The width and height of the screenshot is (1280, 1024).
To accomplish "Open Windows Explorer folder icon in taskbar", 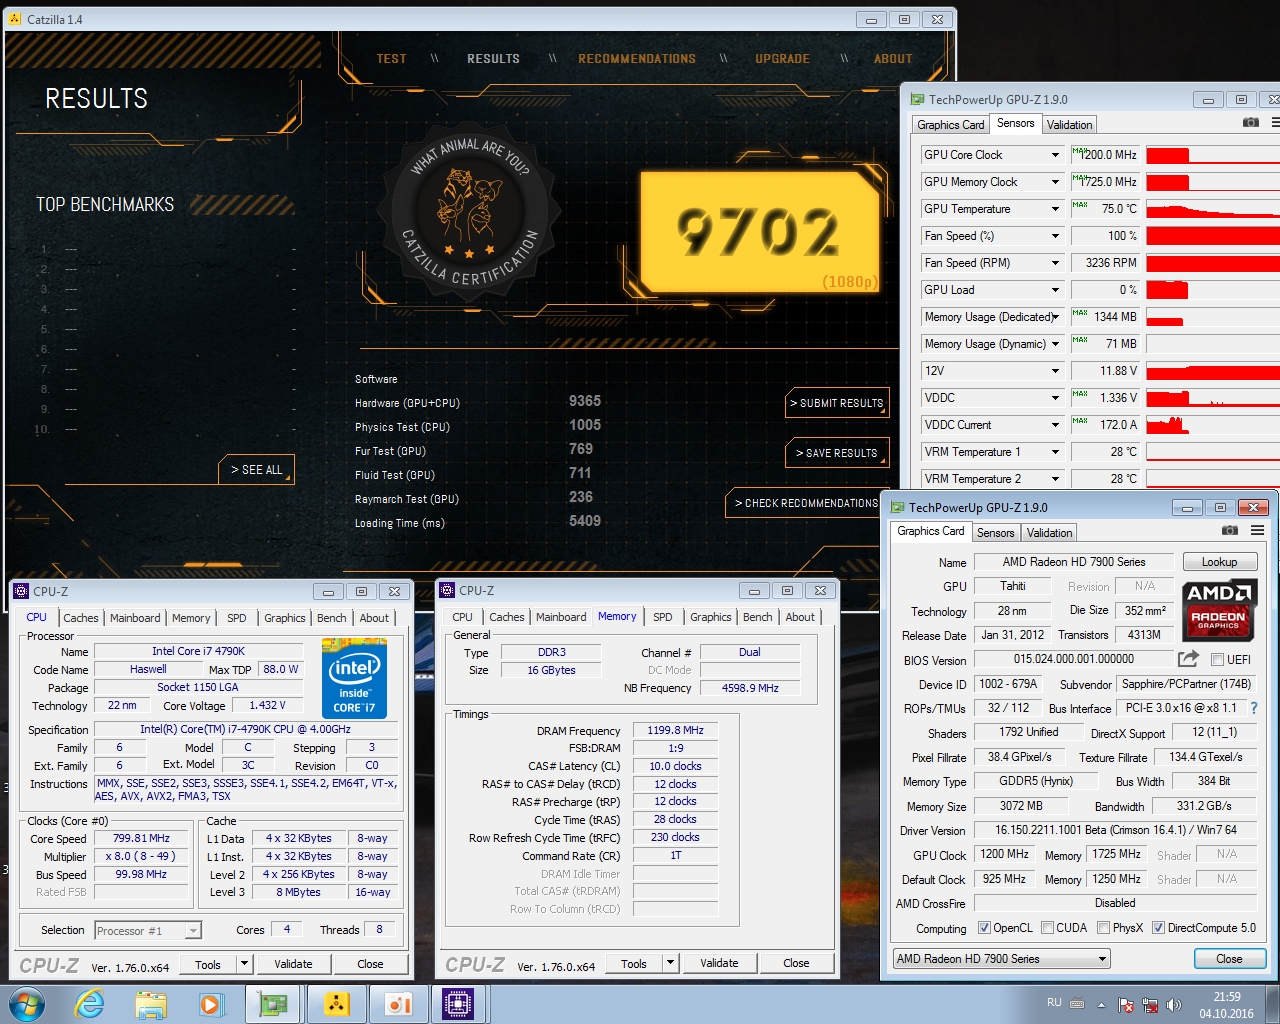I will 151,1003.
